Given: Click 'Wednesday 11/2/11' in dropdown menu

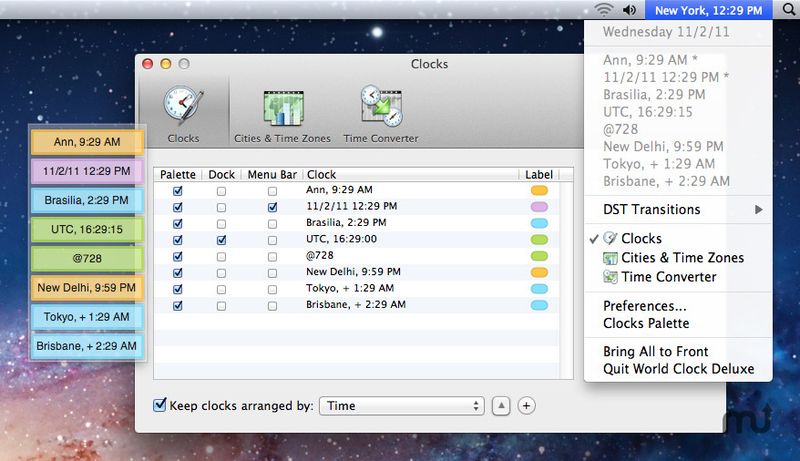Looking at the screenshot, I should (666, 32).
